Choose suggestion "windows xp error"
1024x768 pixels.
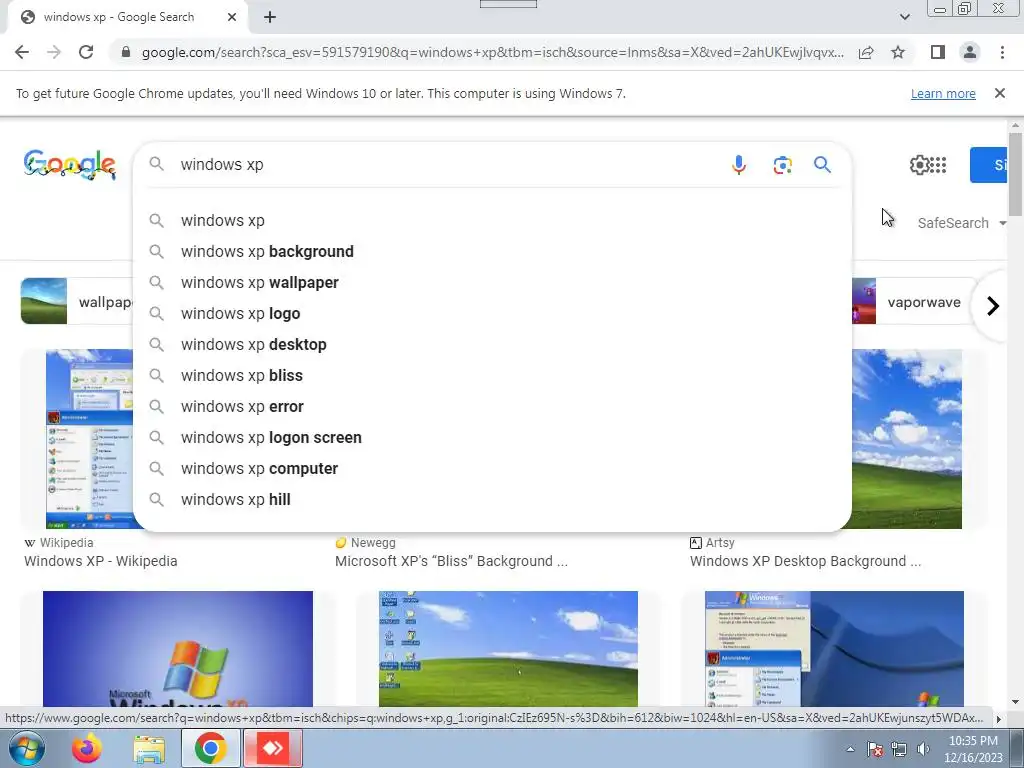(492, 407)
